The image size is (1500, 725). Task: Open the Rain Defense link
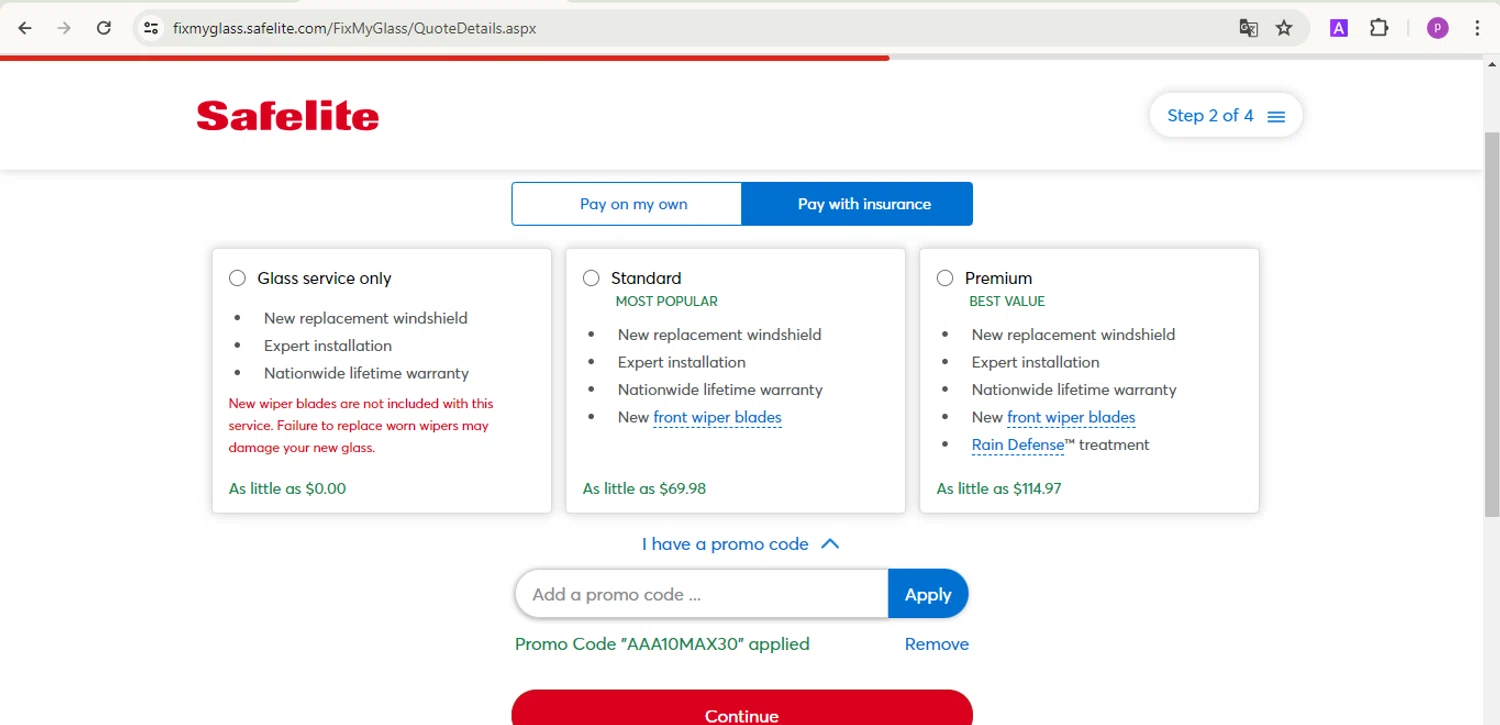[1018, 445]
